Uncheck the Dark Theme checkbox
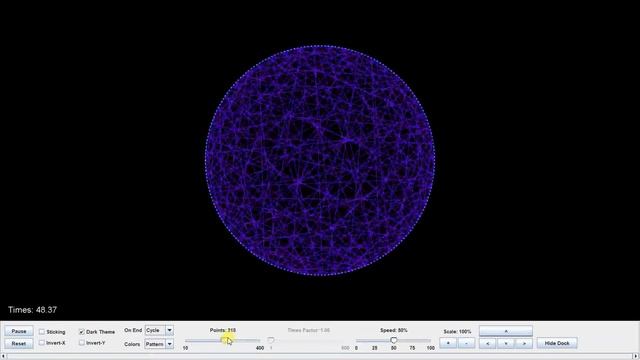 (82, 332)
